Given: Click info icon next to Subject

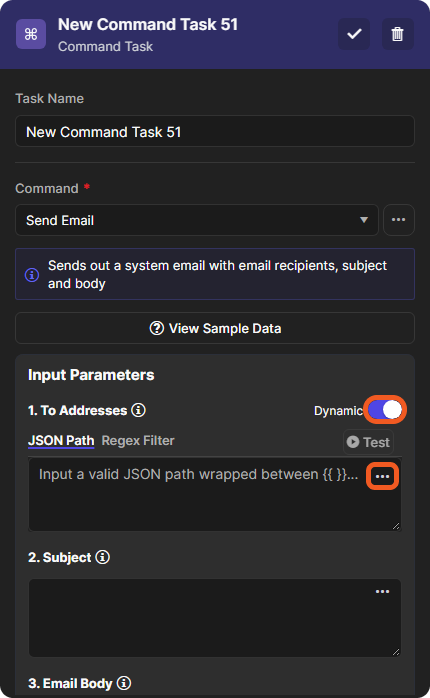Looking at the screenshot, I should point(102,557).
